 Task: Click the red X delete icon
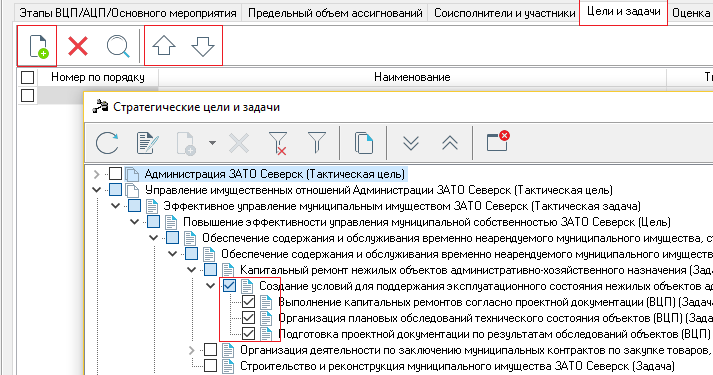point(78,46)
